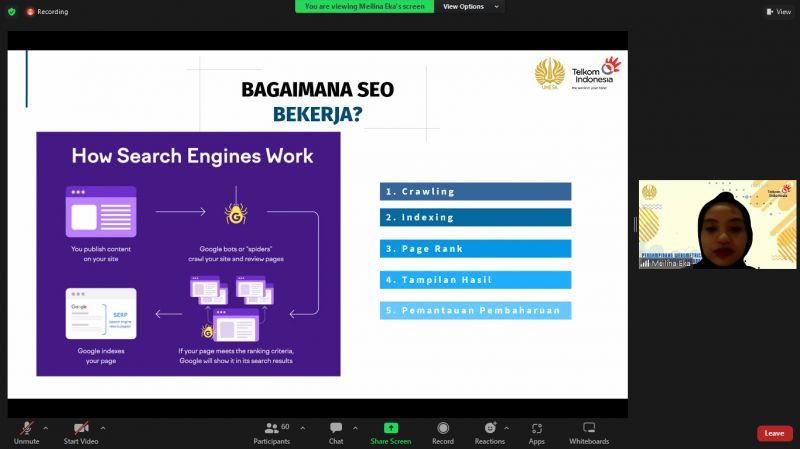Expand video options arrow beside Start Video
800x449 pixels.
point(103,427)
